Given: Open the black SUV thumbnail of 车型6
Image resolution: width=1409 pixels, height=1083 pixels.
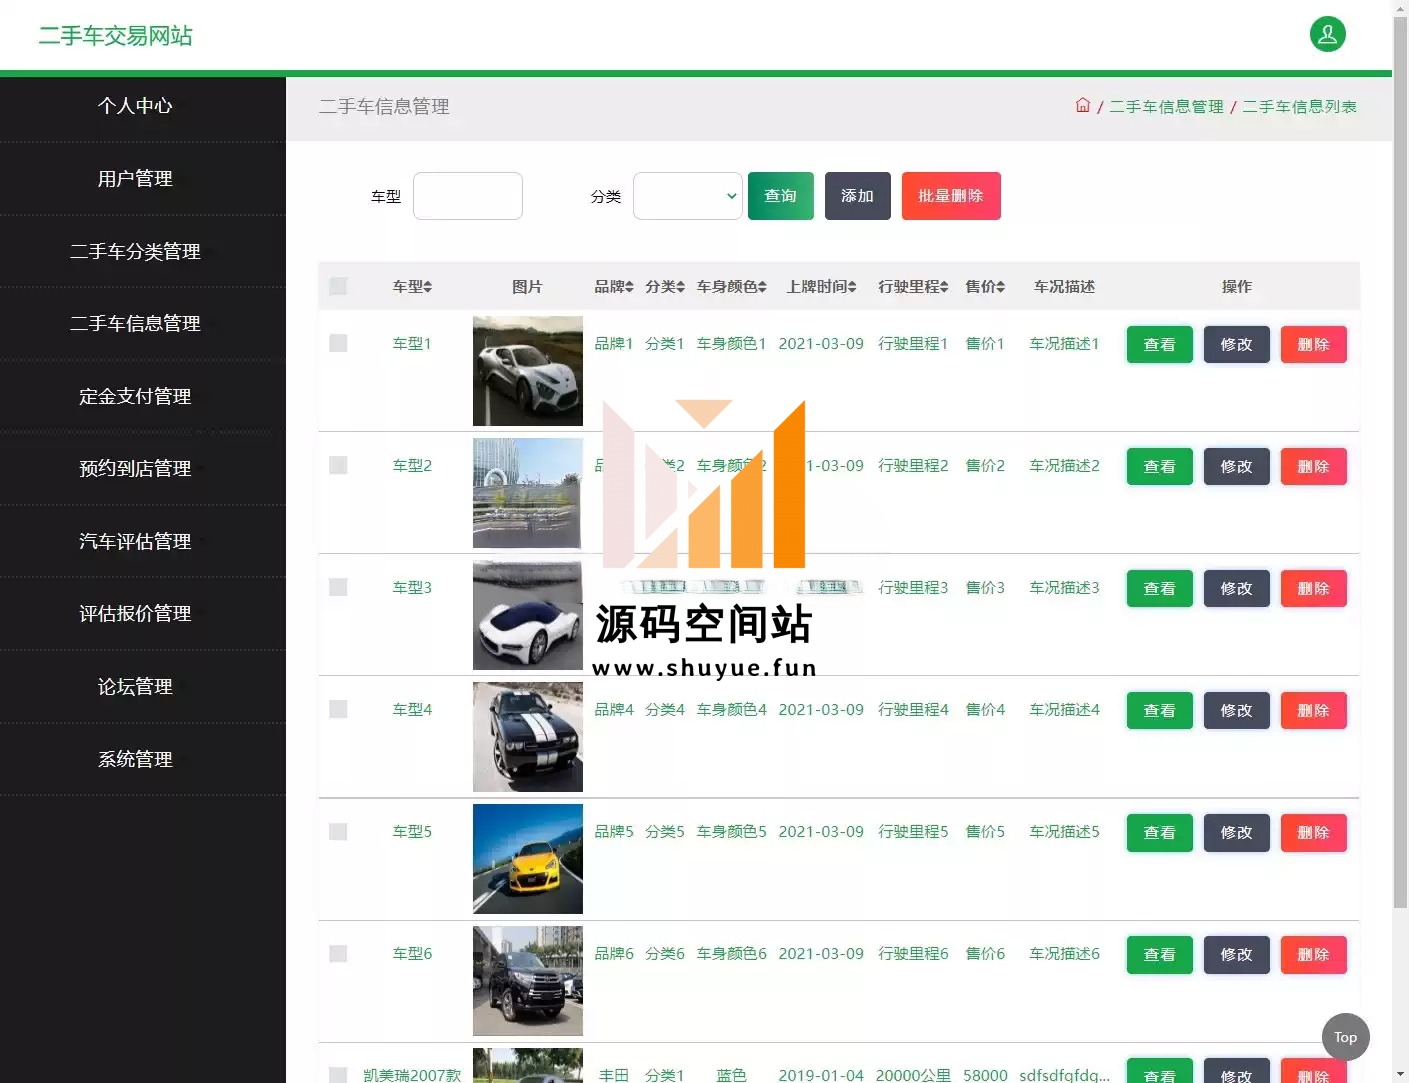Looking at the screenshot, I should 528,981.
